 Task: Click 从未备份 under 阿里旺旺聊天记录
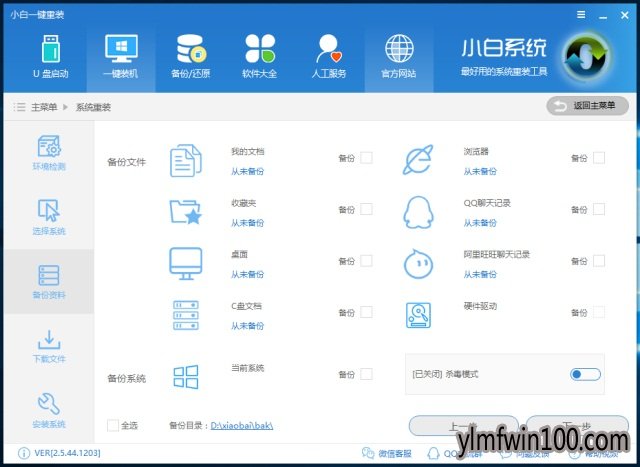point(480,274)
